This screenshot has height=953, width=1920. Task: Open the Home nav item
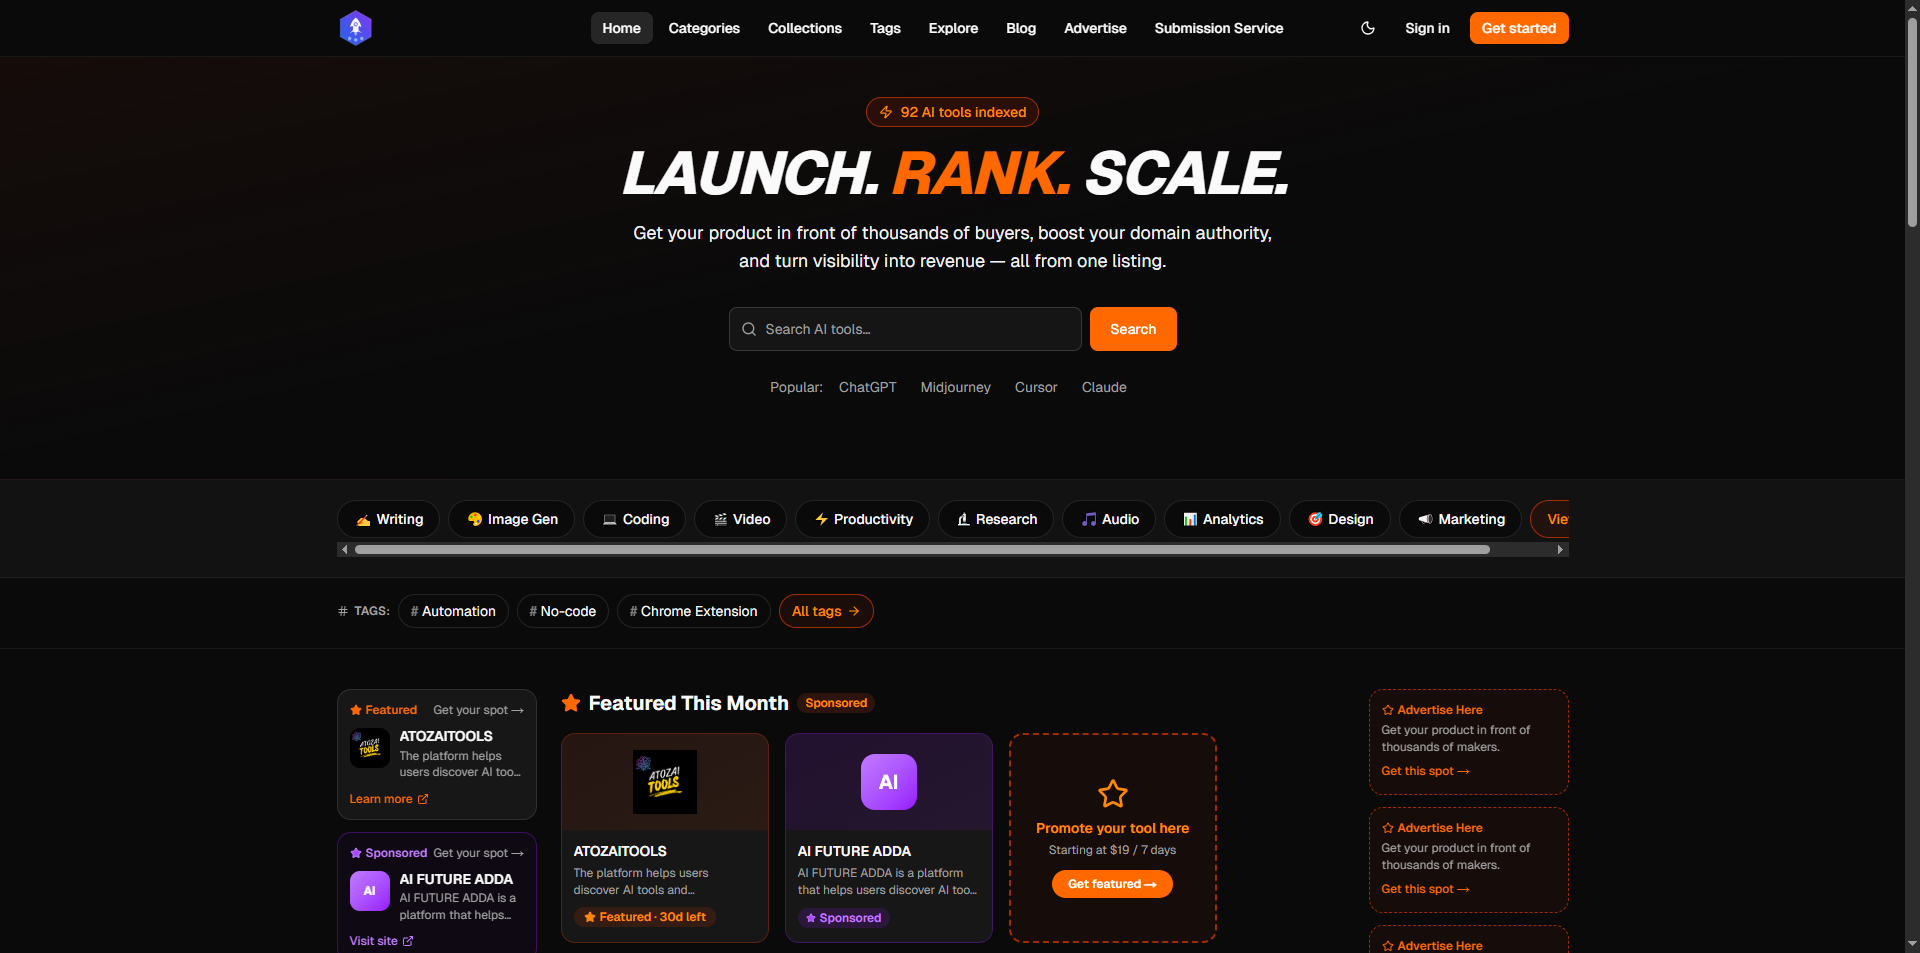(x=621, y=28)
